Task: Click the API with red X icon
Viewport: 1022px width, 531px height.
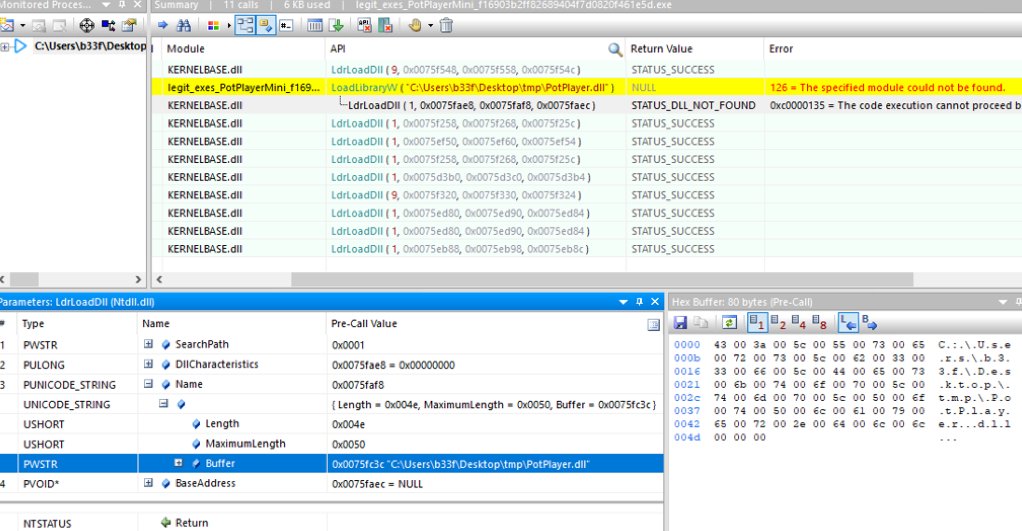Action: click(x=364, y=25)
